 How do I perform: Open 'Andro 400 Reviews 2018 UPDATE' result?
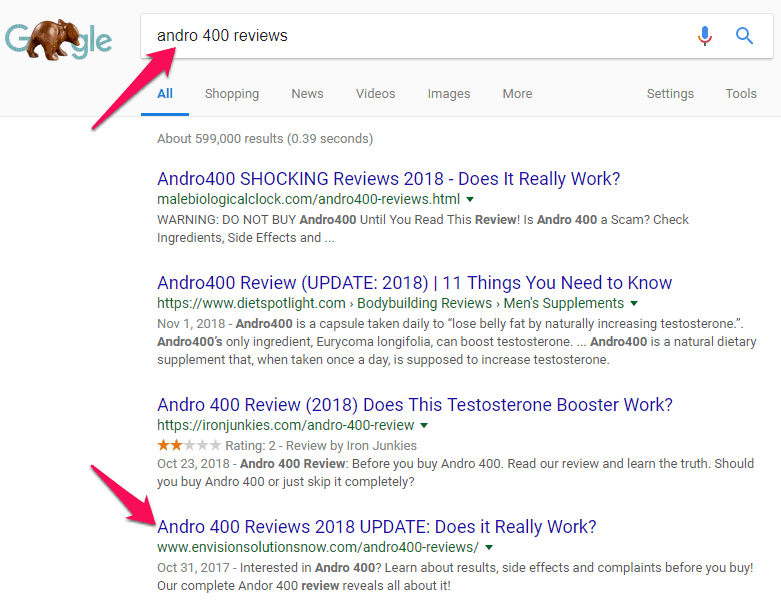pos(377,527)
